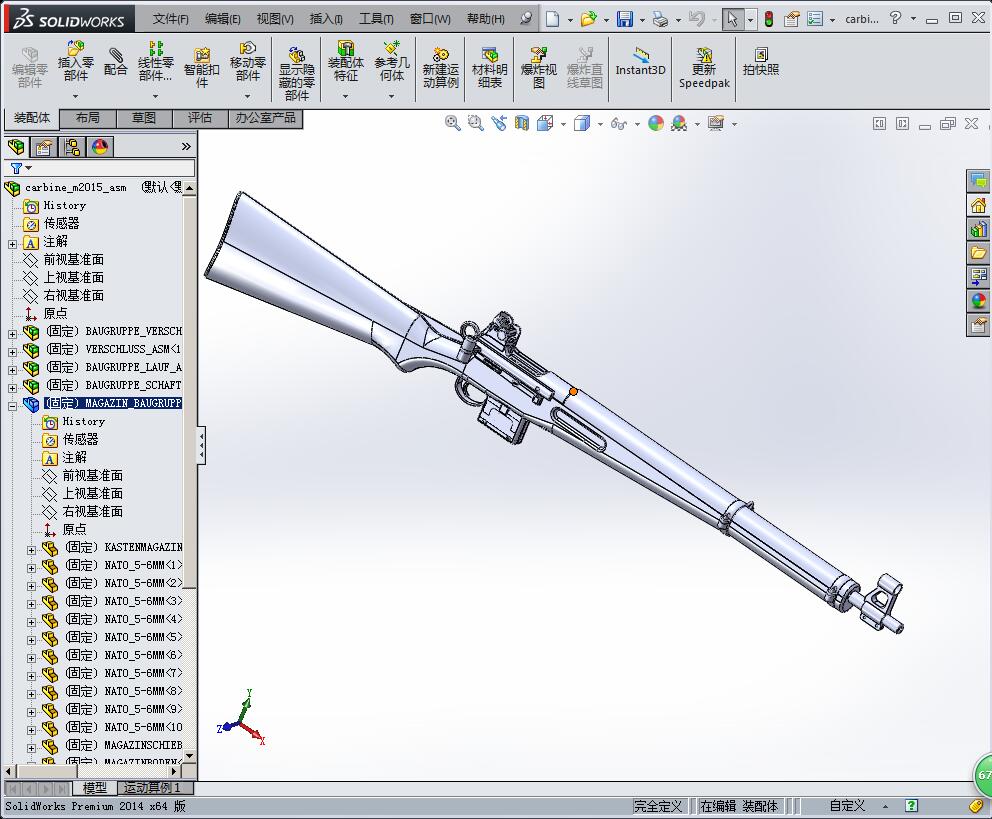Click Zoom to Area icon

[476, 123]
